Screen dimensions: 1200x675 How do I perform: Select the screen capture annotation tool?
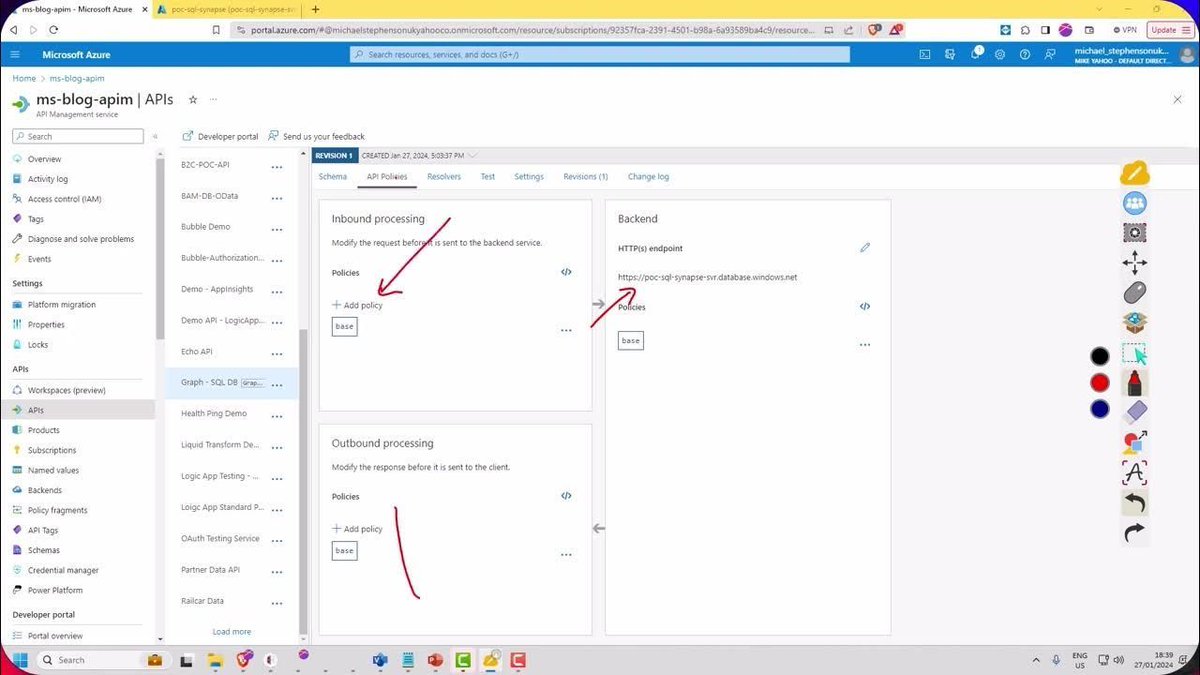pos(1134,233)
